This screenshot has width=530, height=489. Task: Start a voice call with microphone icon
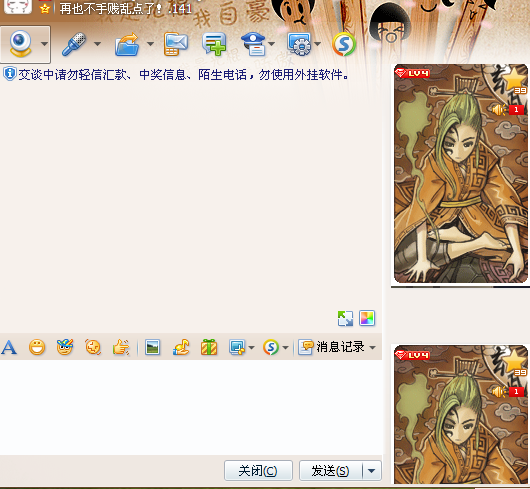coord(74,44)
